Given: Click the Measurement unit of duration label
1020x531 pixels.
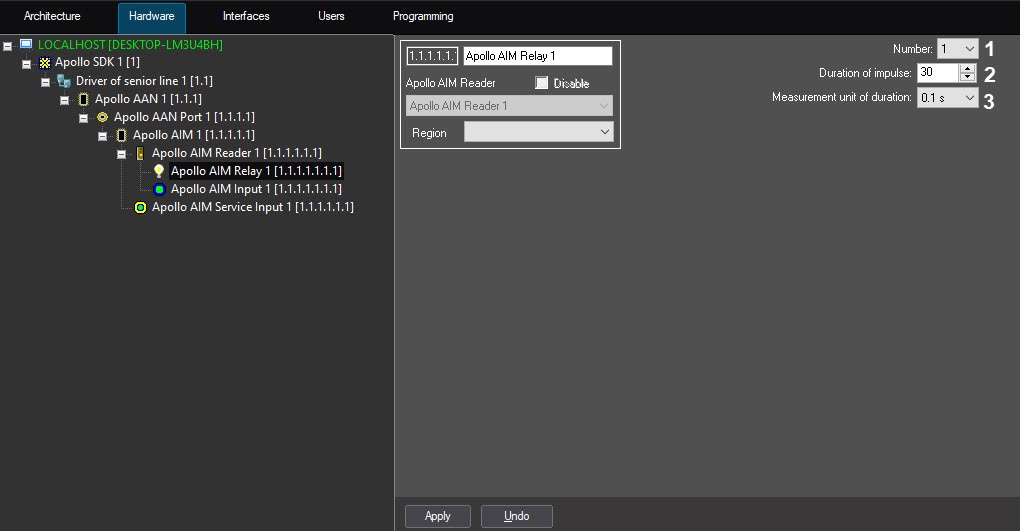Looking at the screenshot, I should [x=842, y=97].
